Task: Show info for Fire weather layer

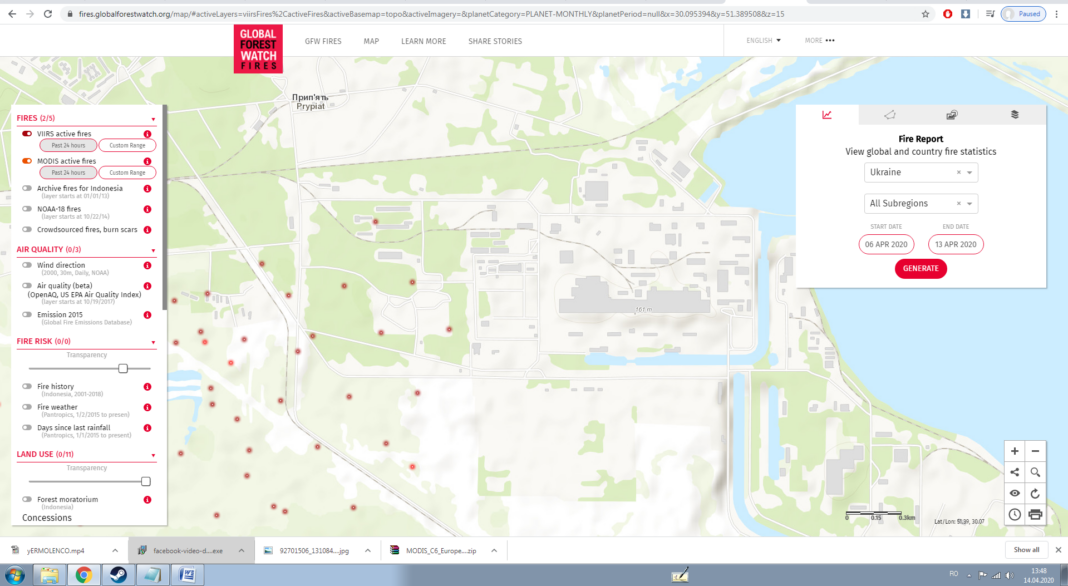Action: [x=147, y=407]
